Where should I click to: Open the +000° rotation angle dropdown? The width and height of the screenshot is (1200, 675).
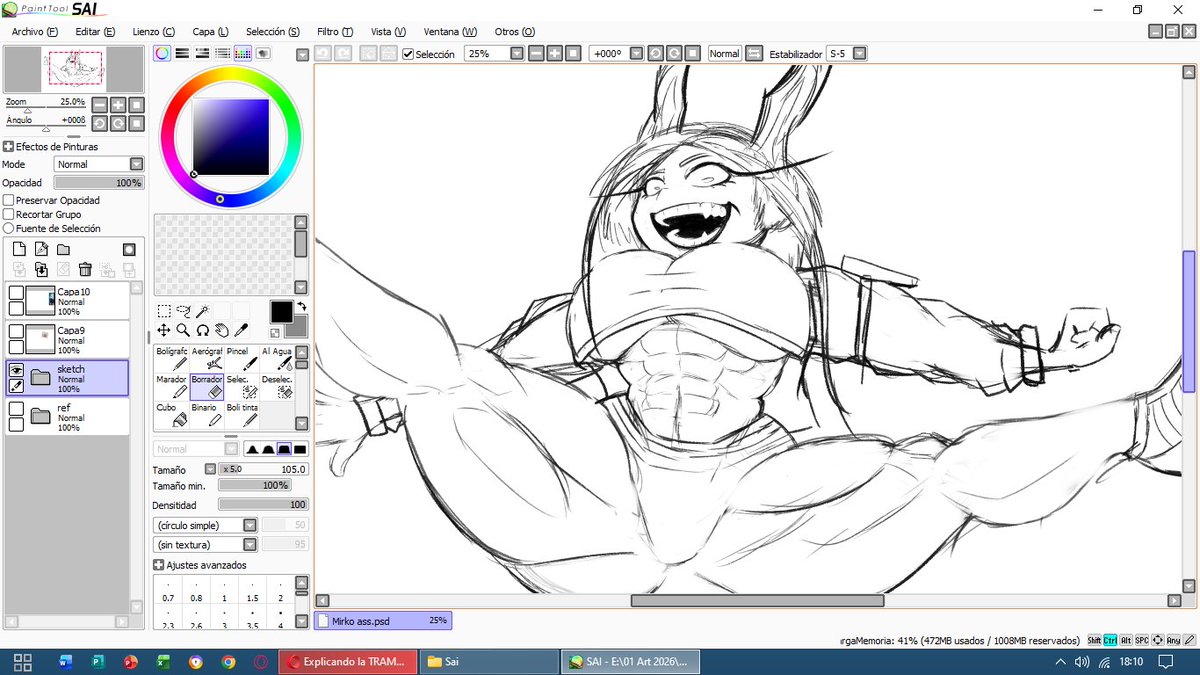pos(635,54)
